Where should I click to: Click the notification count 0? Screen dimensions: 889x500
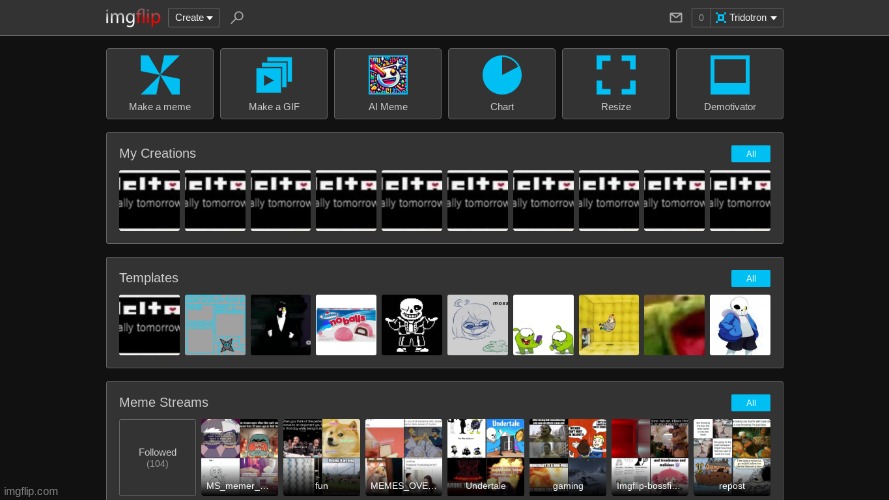(701, 18)
